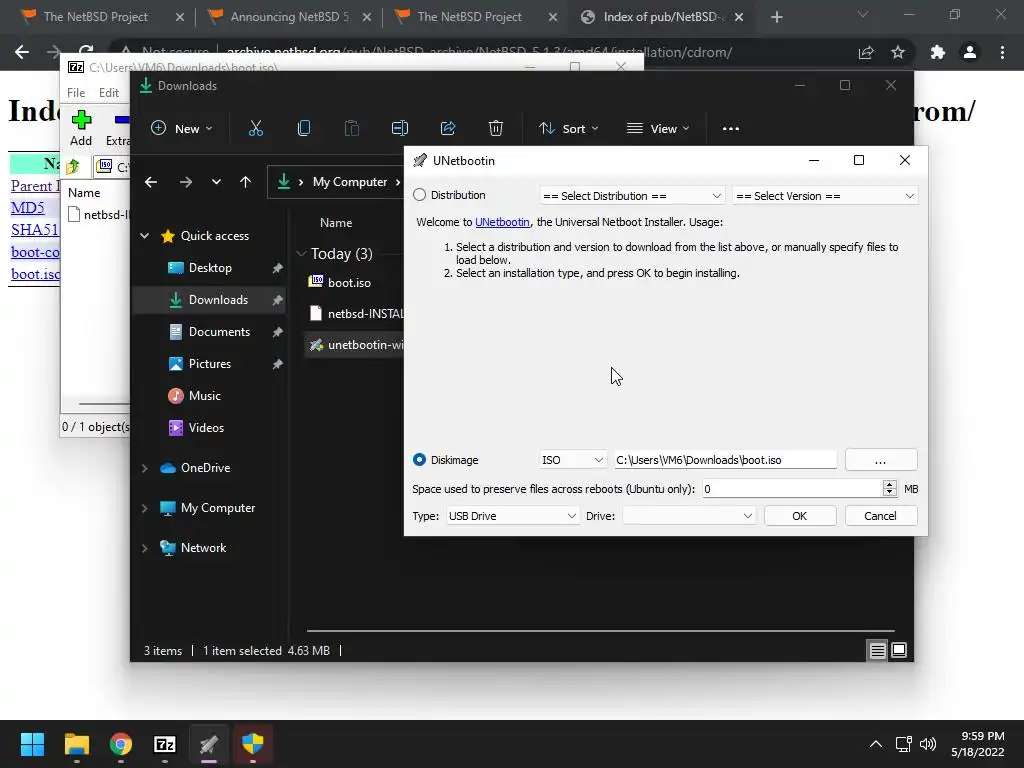Open 7-Zip from the taskbar
The width and height of the screenshot is (1024, 768).
(x=165, y=744)
